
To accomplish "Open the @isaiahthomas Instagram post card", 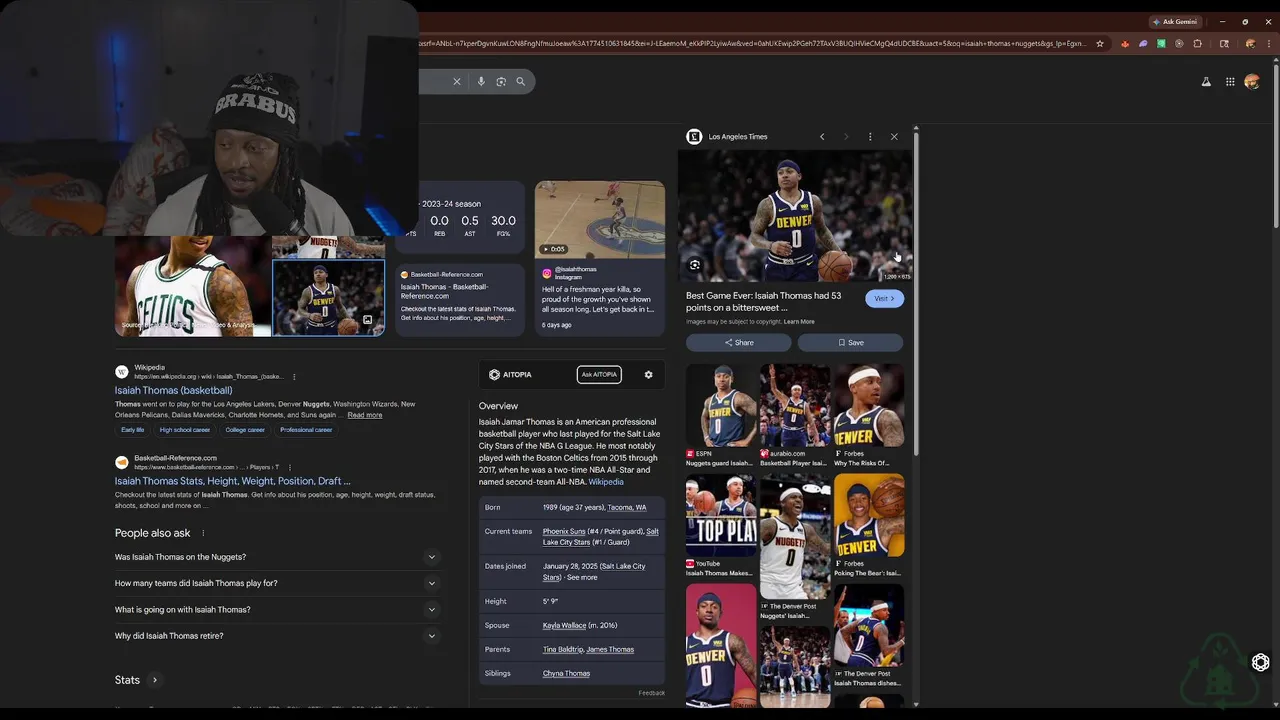I will point(599,299).
